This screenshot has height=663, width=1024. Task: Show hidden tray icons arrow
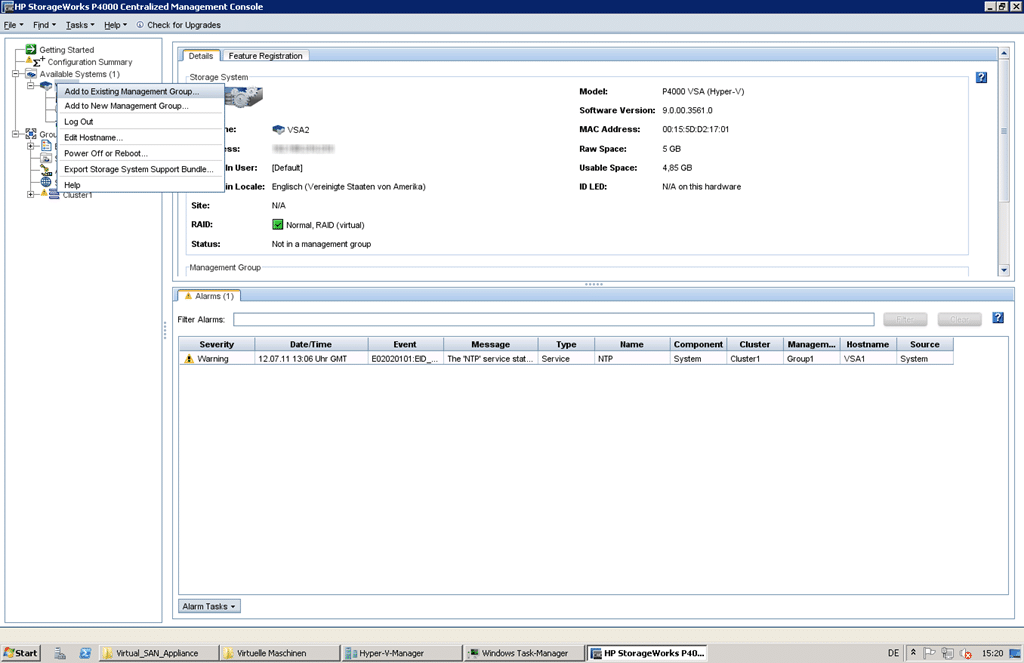(913, 652)
